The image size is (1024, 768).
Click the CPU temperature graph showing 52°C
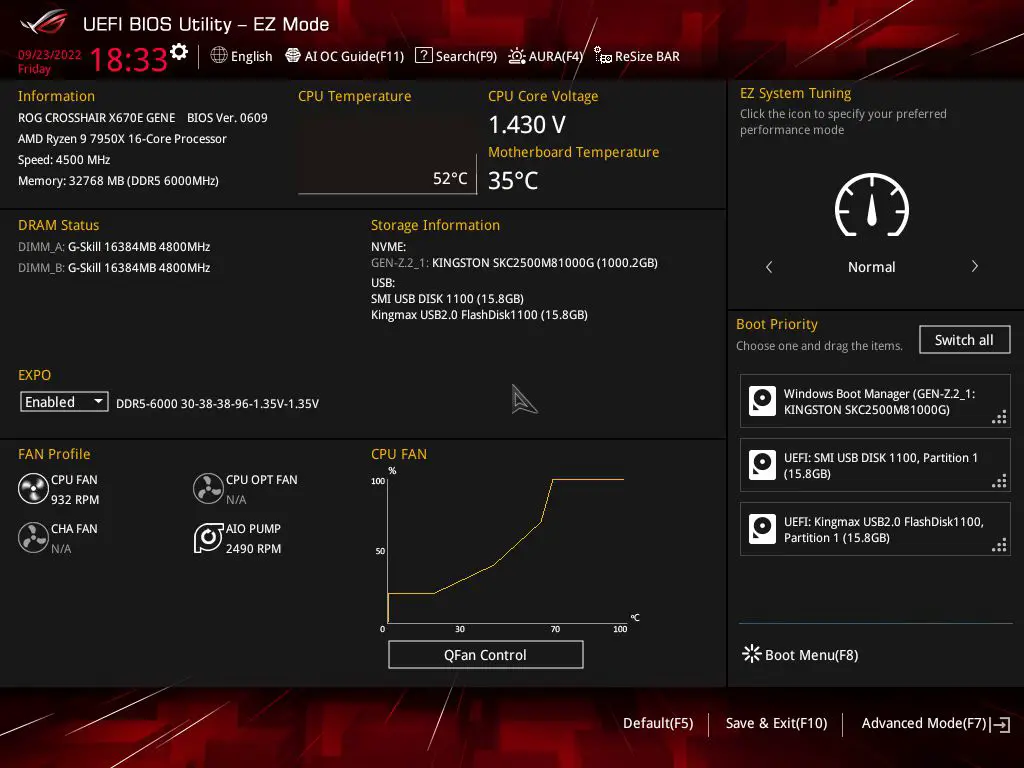pos(387,154)
